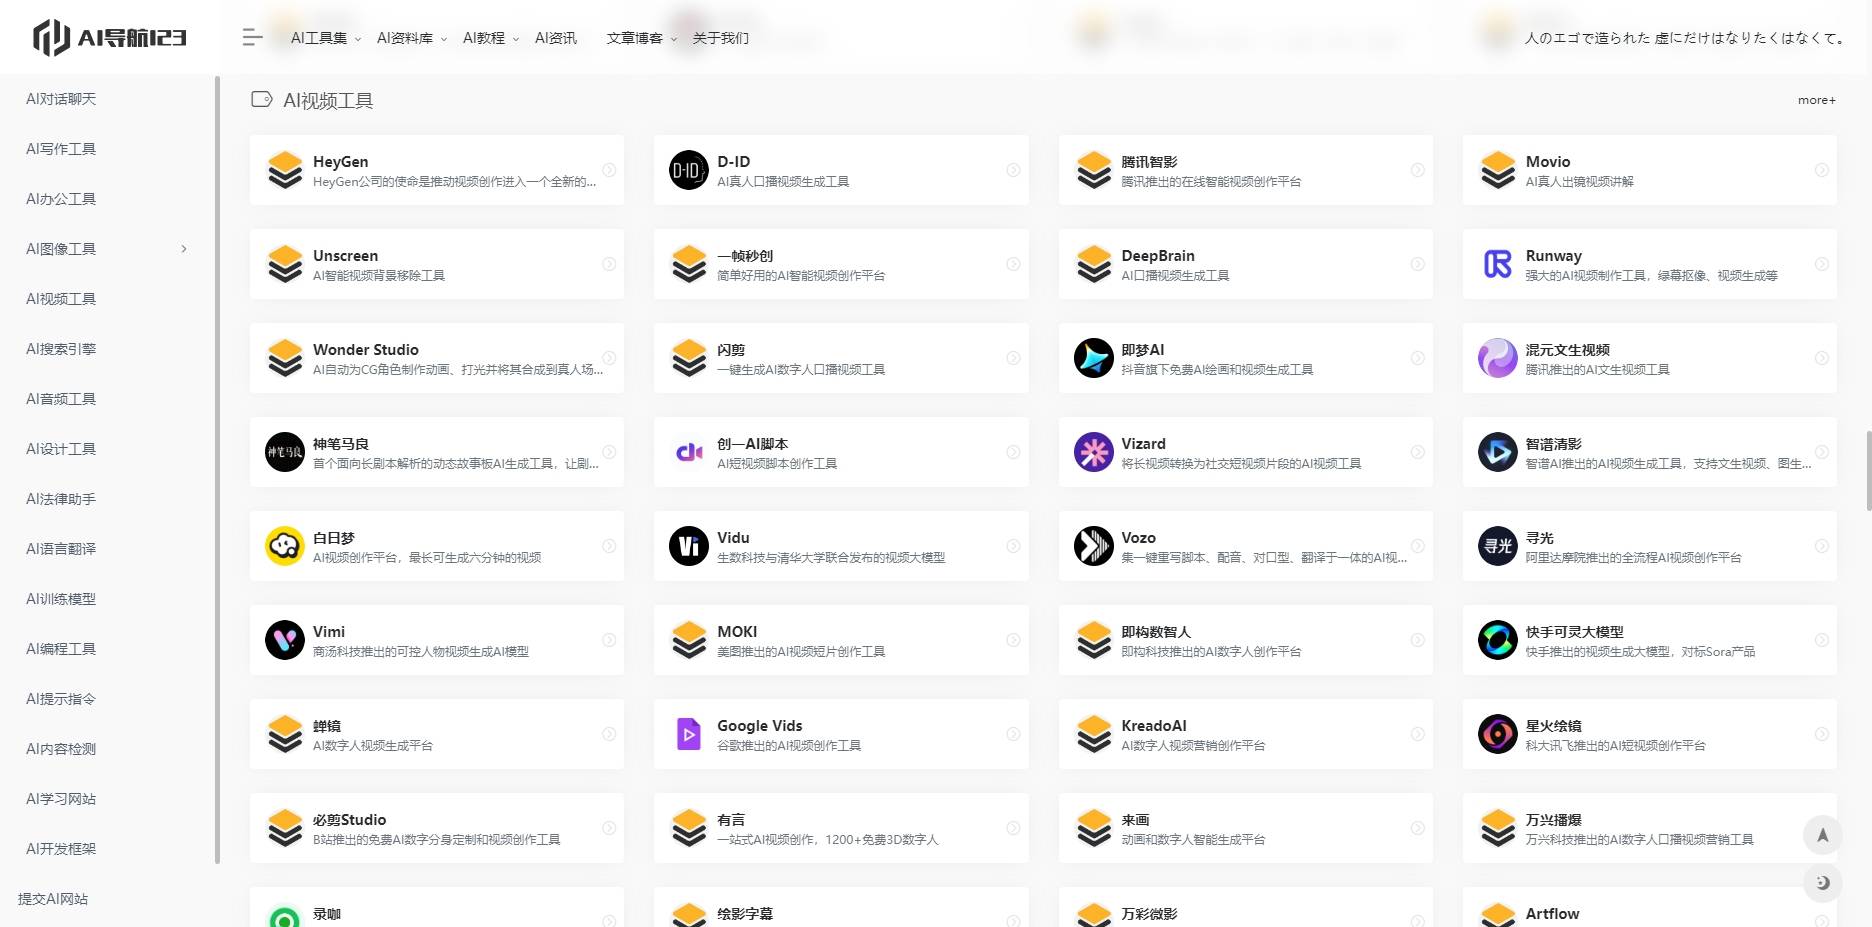Viewport: 1872px width, 927px height.
Task: Select AI设计工具 in sidebar
Action: tap(61, 449)
